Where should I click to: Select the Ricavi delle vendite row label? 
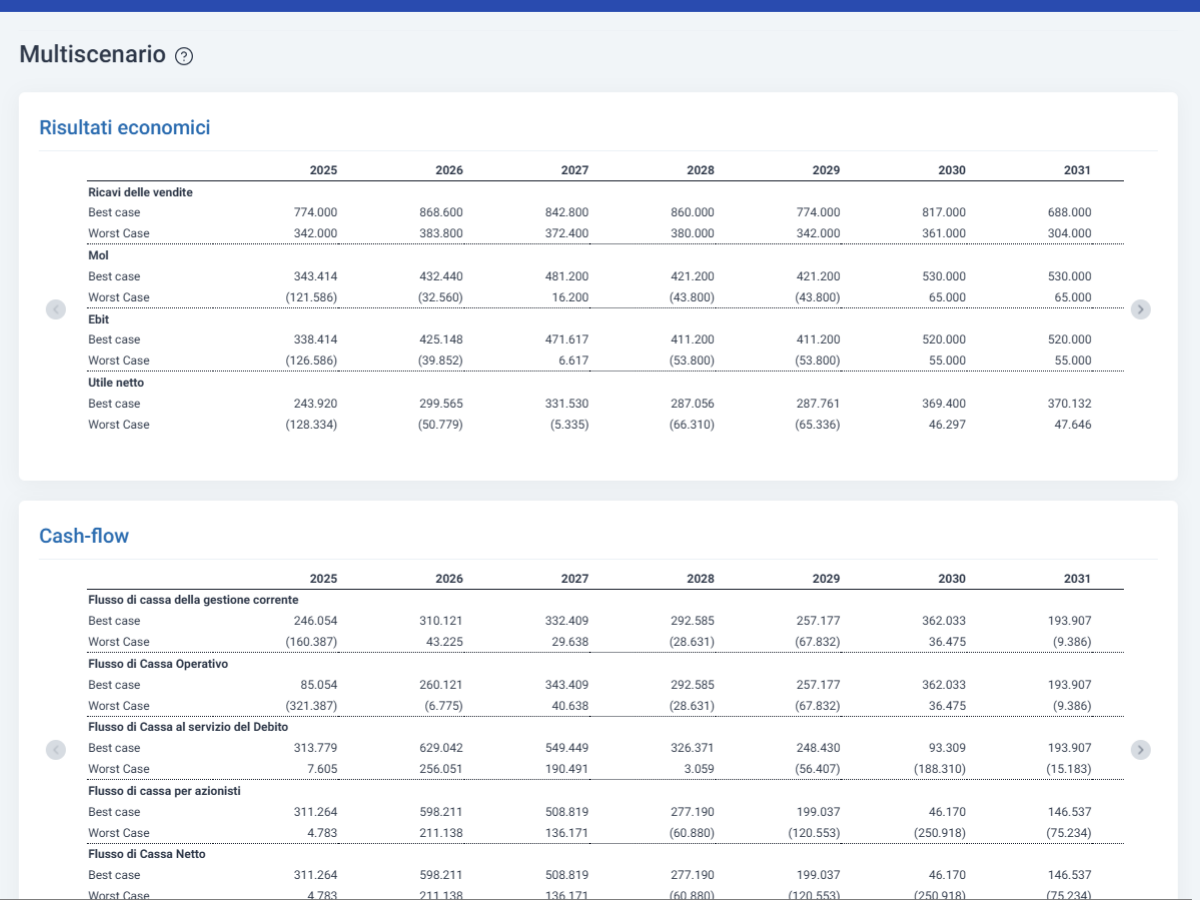140,191
